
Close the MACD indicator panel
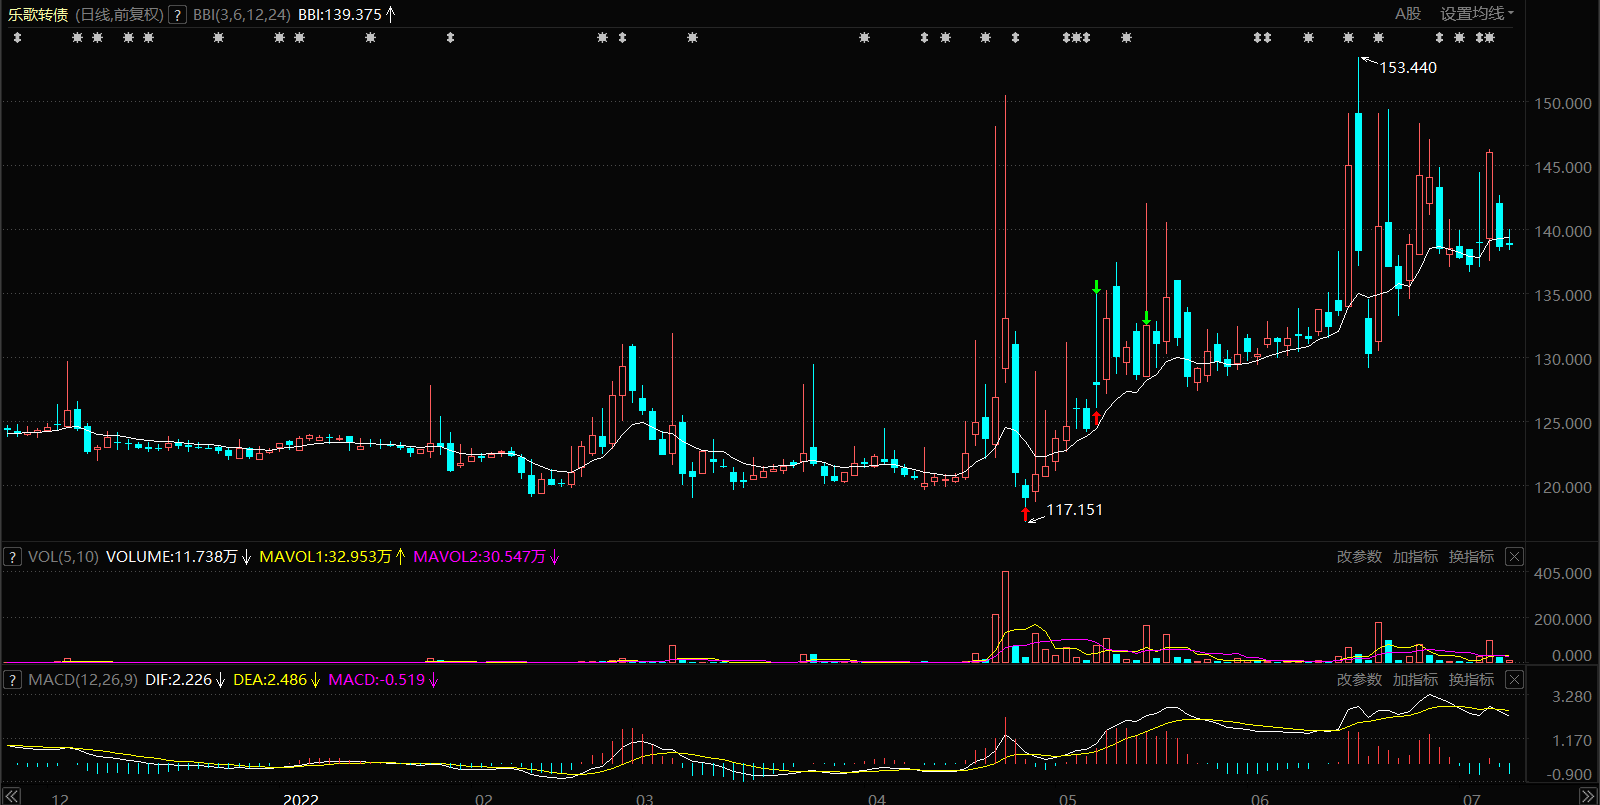[1515, 680]
